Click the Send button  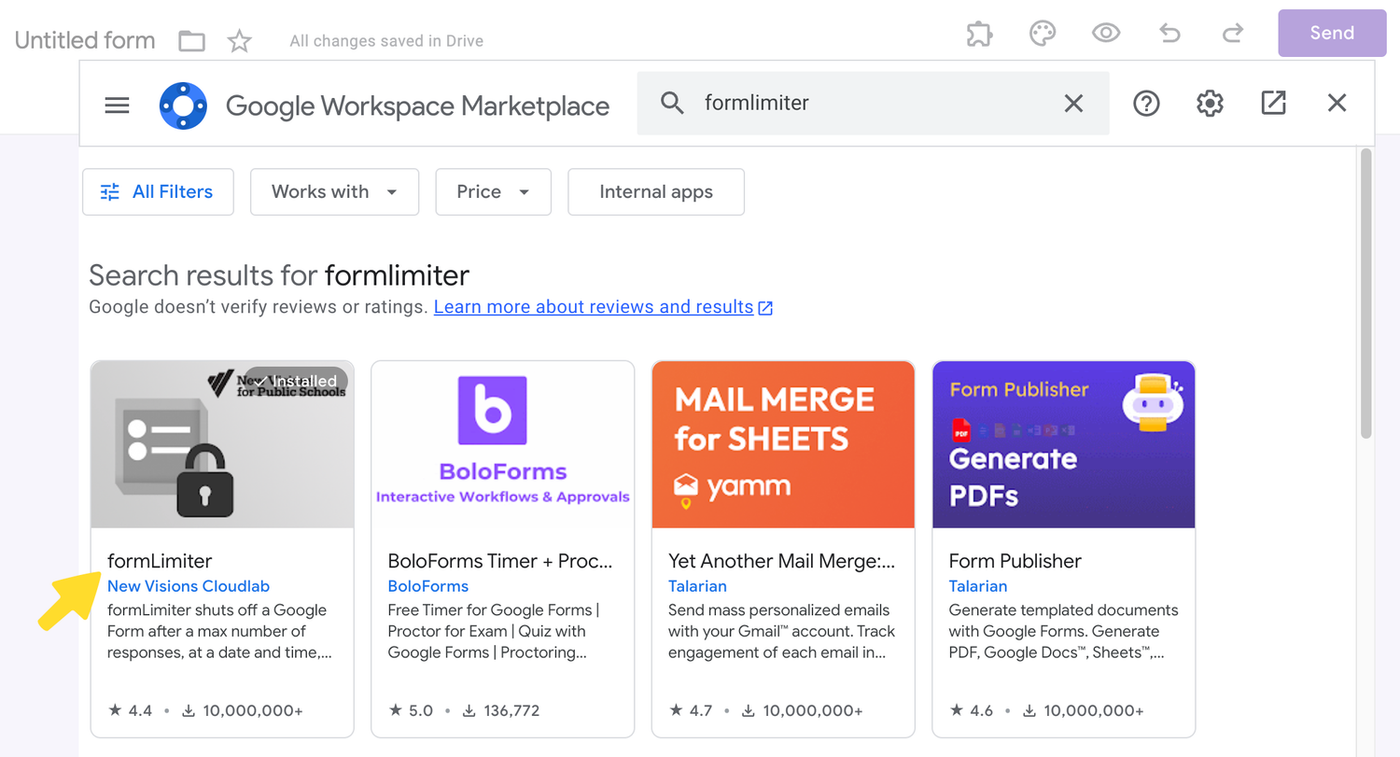[1332, 33]
